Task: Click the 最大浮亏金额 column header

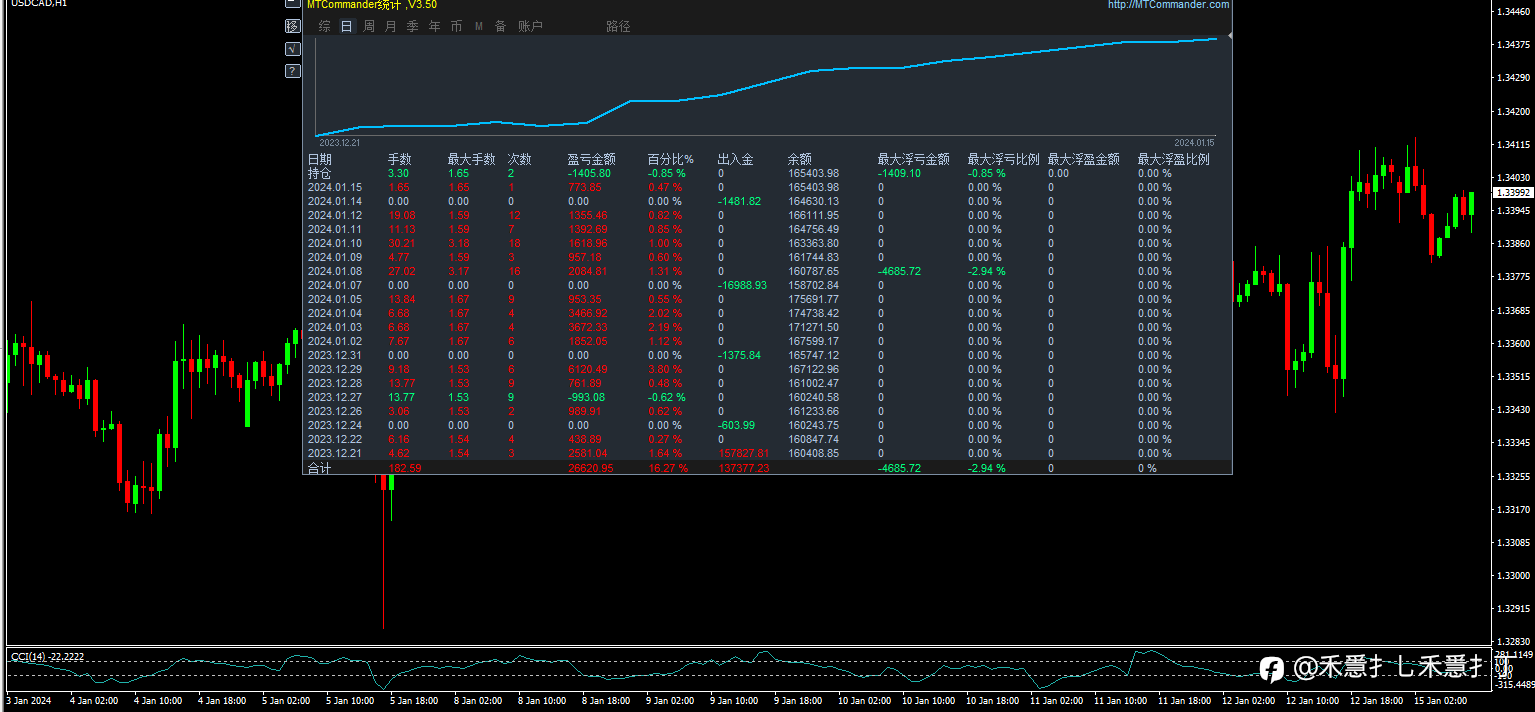Action: (x=913, y=159)
